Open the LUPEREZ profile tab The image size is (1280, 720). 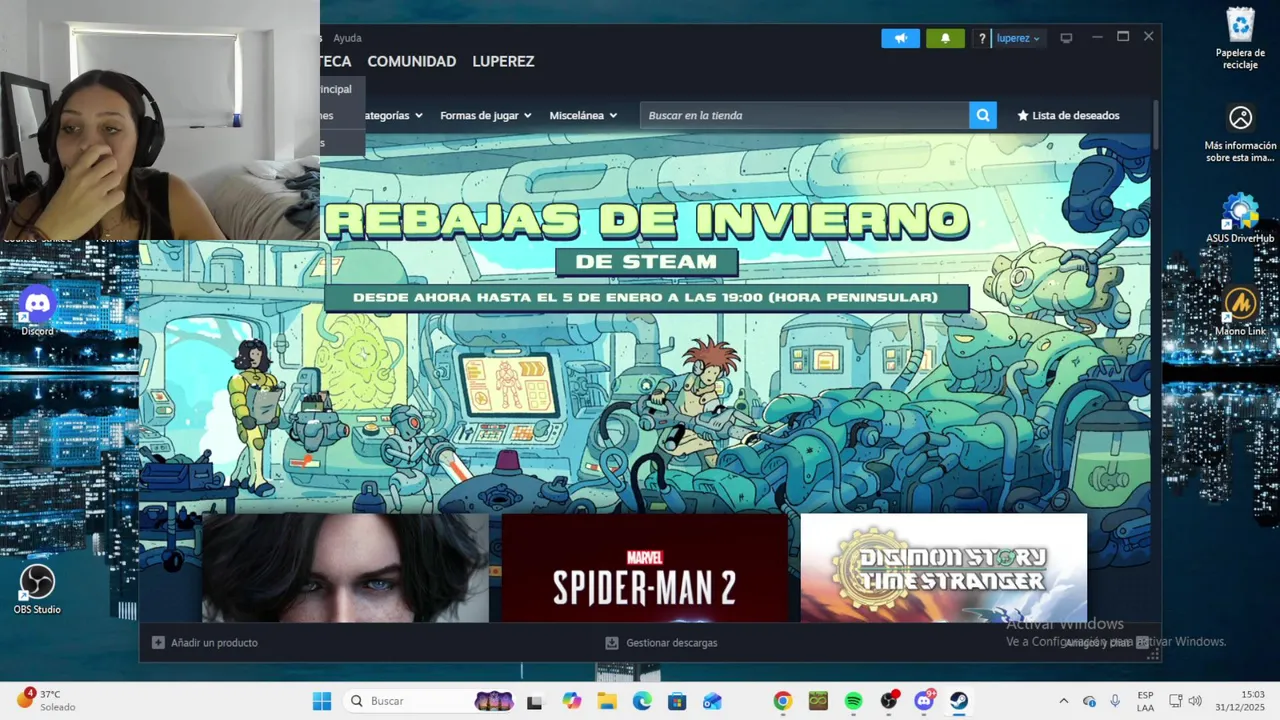[503, 61]
